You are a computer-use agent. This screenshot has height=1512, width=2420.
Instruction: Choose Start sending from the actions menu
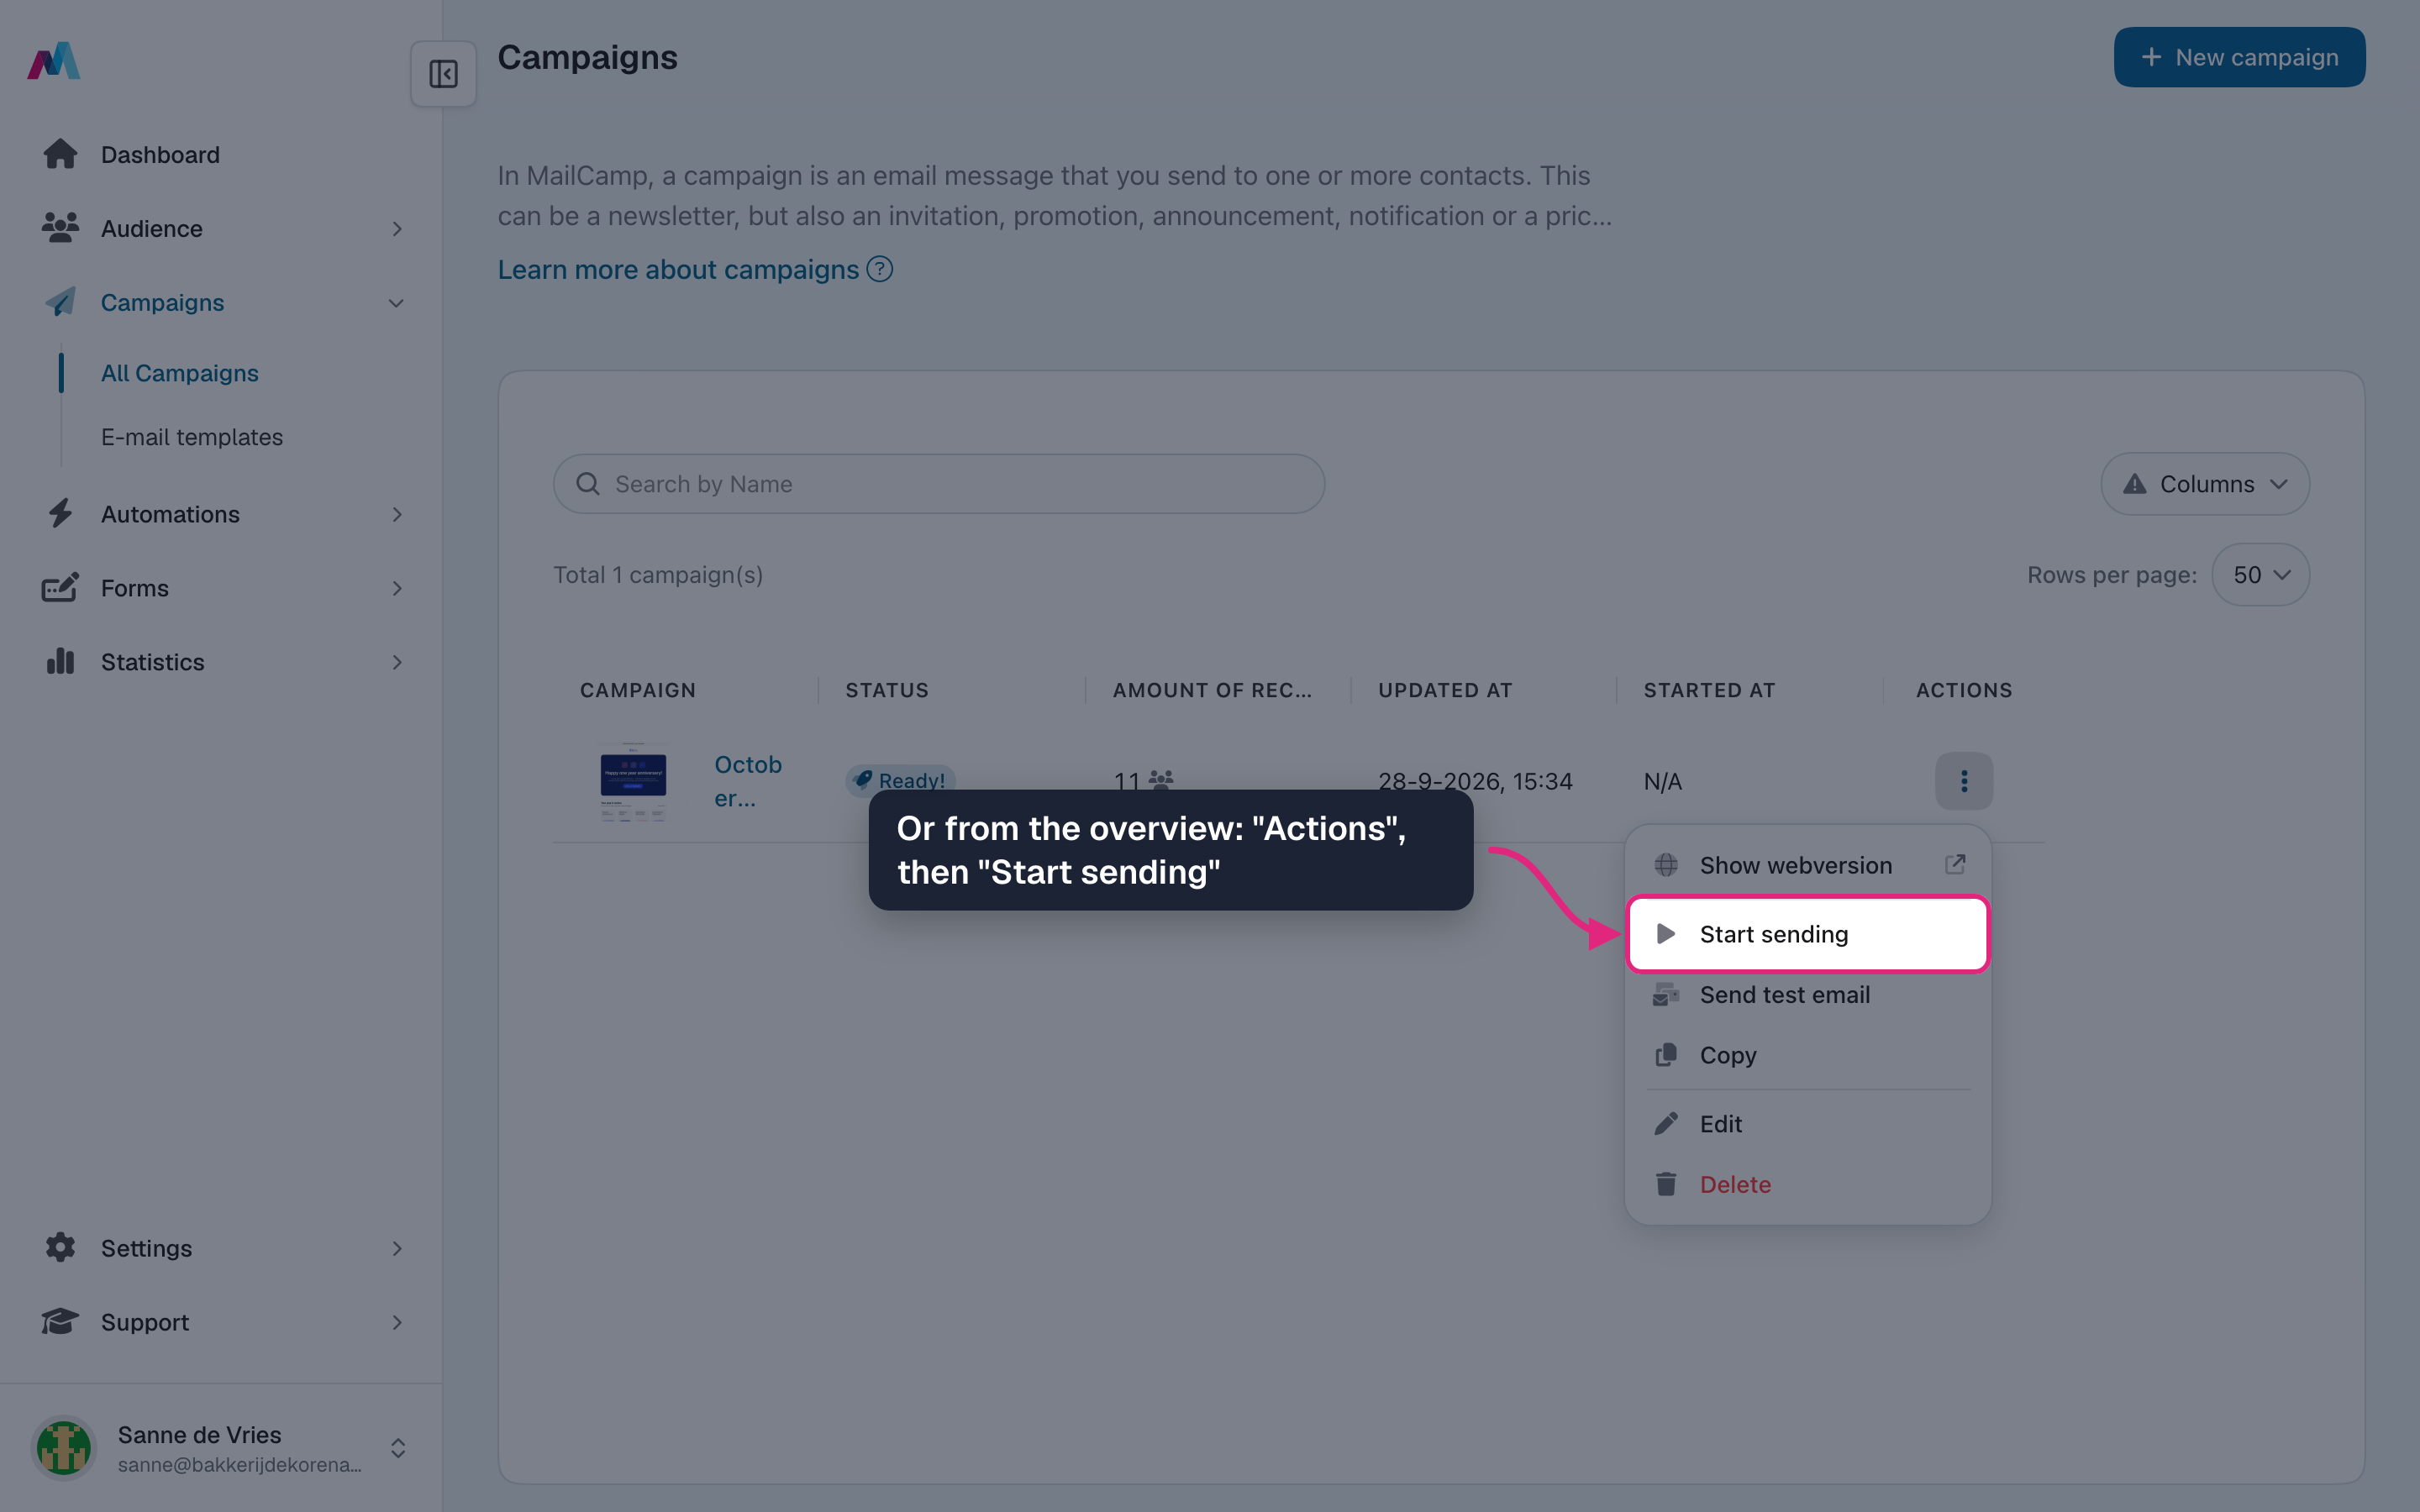1808,934
